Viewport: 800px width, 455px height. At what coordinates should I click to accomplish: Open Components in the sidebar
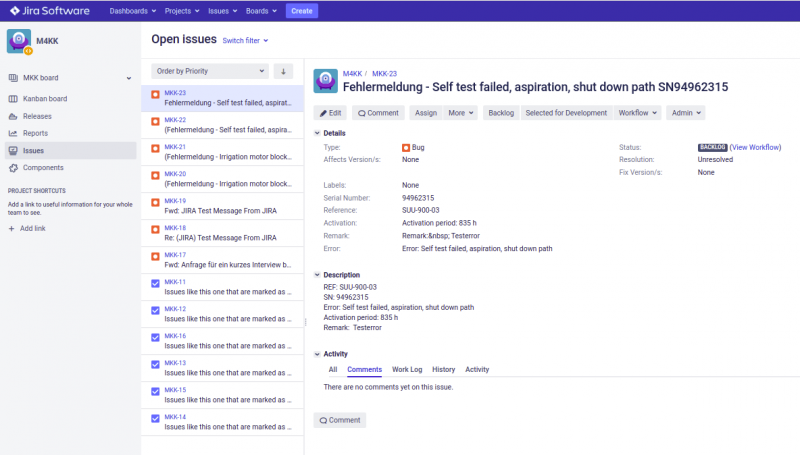[x=43, y=167]
